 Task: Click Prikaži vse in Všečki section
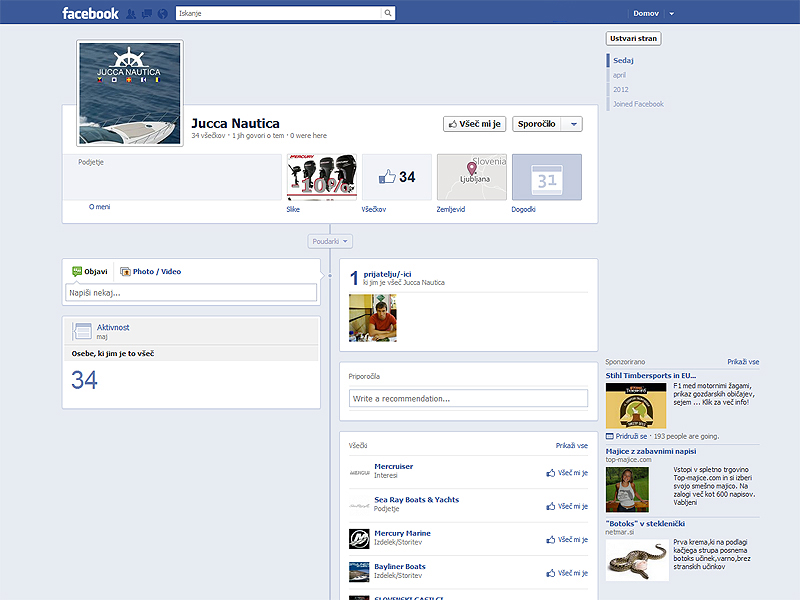click(x=571, y=445)
